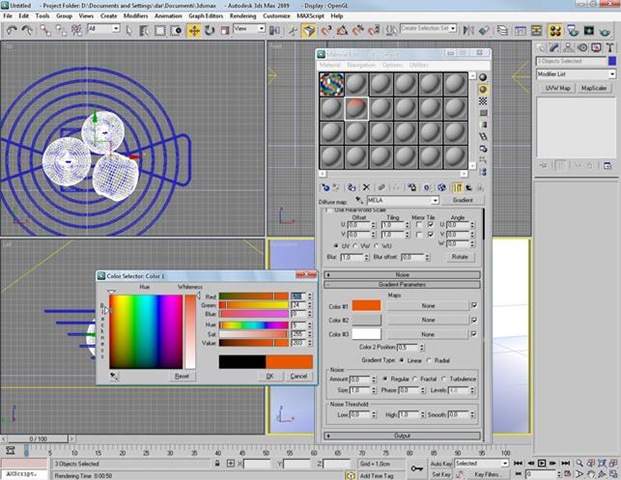Click the Rotate button
The height and width of the screenshot is (480, 621).
pyautogui.click(x=459, y=257)
